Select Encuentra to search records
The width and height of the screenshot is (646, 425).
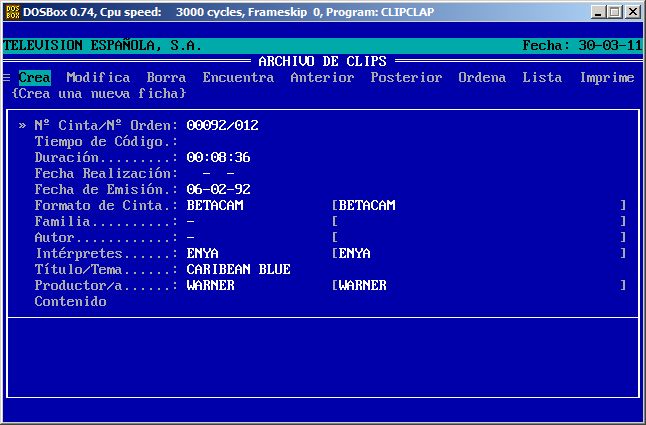coord(238,77)
